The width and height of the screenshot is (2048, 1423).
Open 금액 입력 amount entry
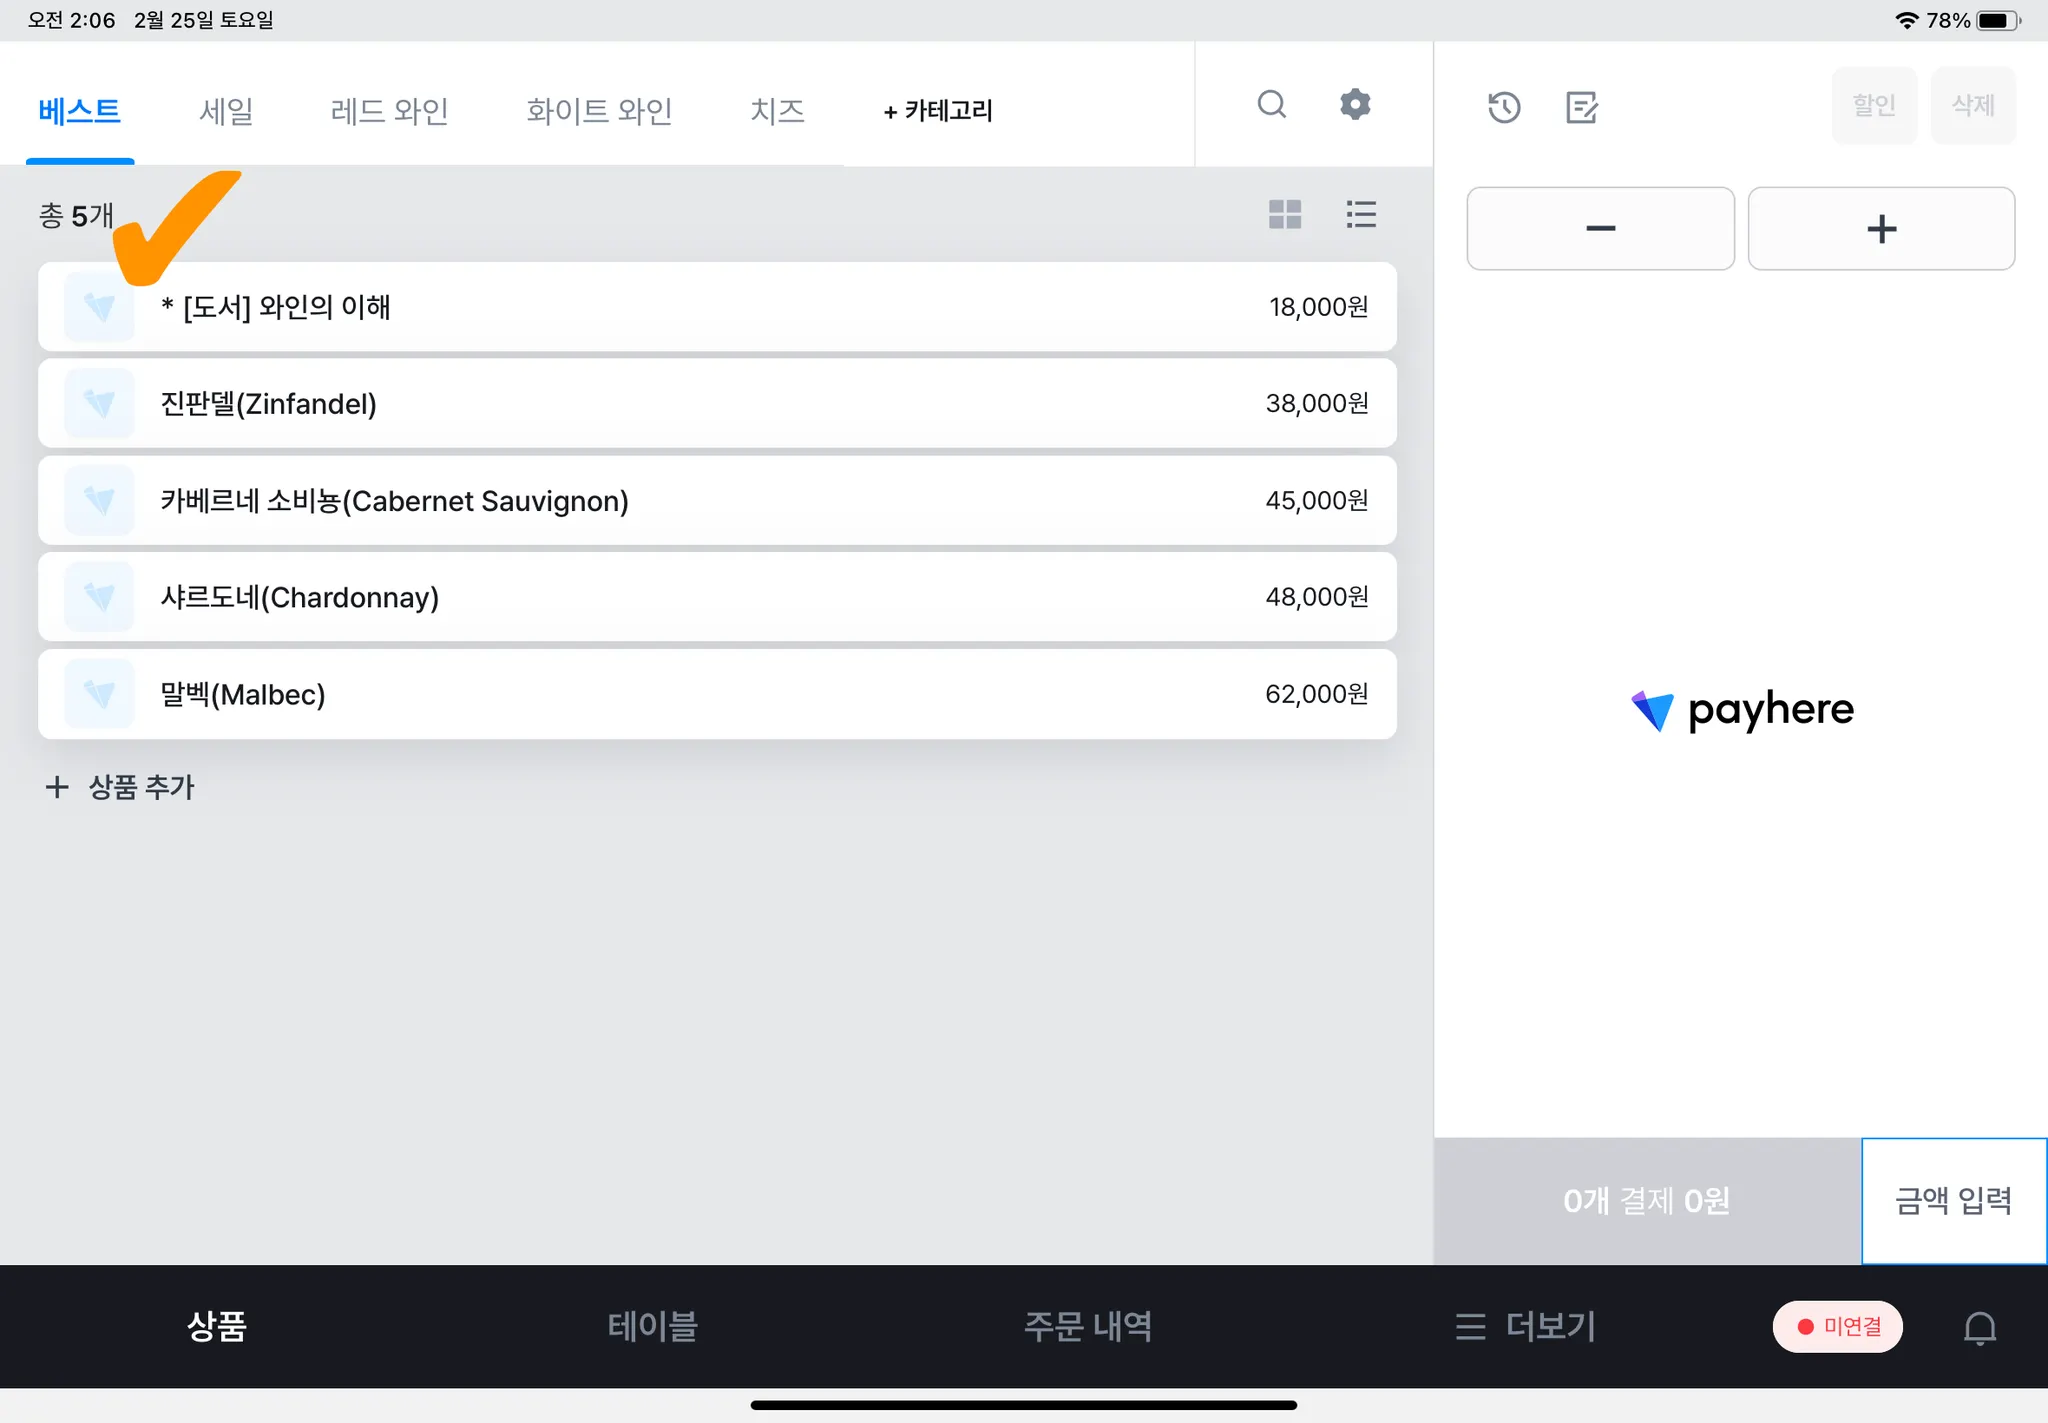(1953, 1200)
